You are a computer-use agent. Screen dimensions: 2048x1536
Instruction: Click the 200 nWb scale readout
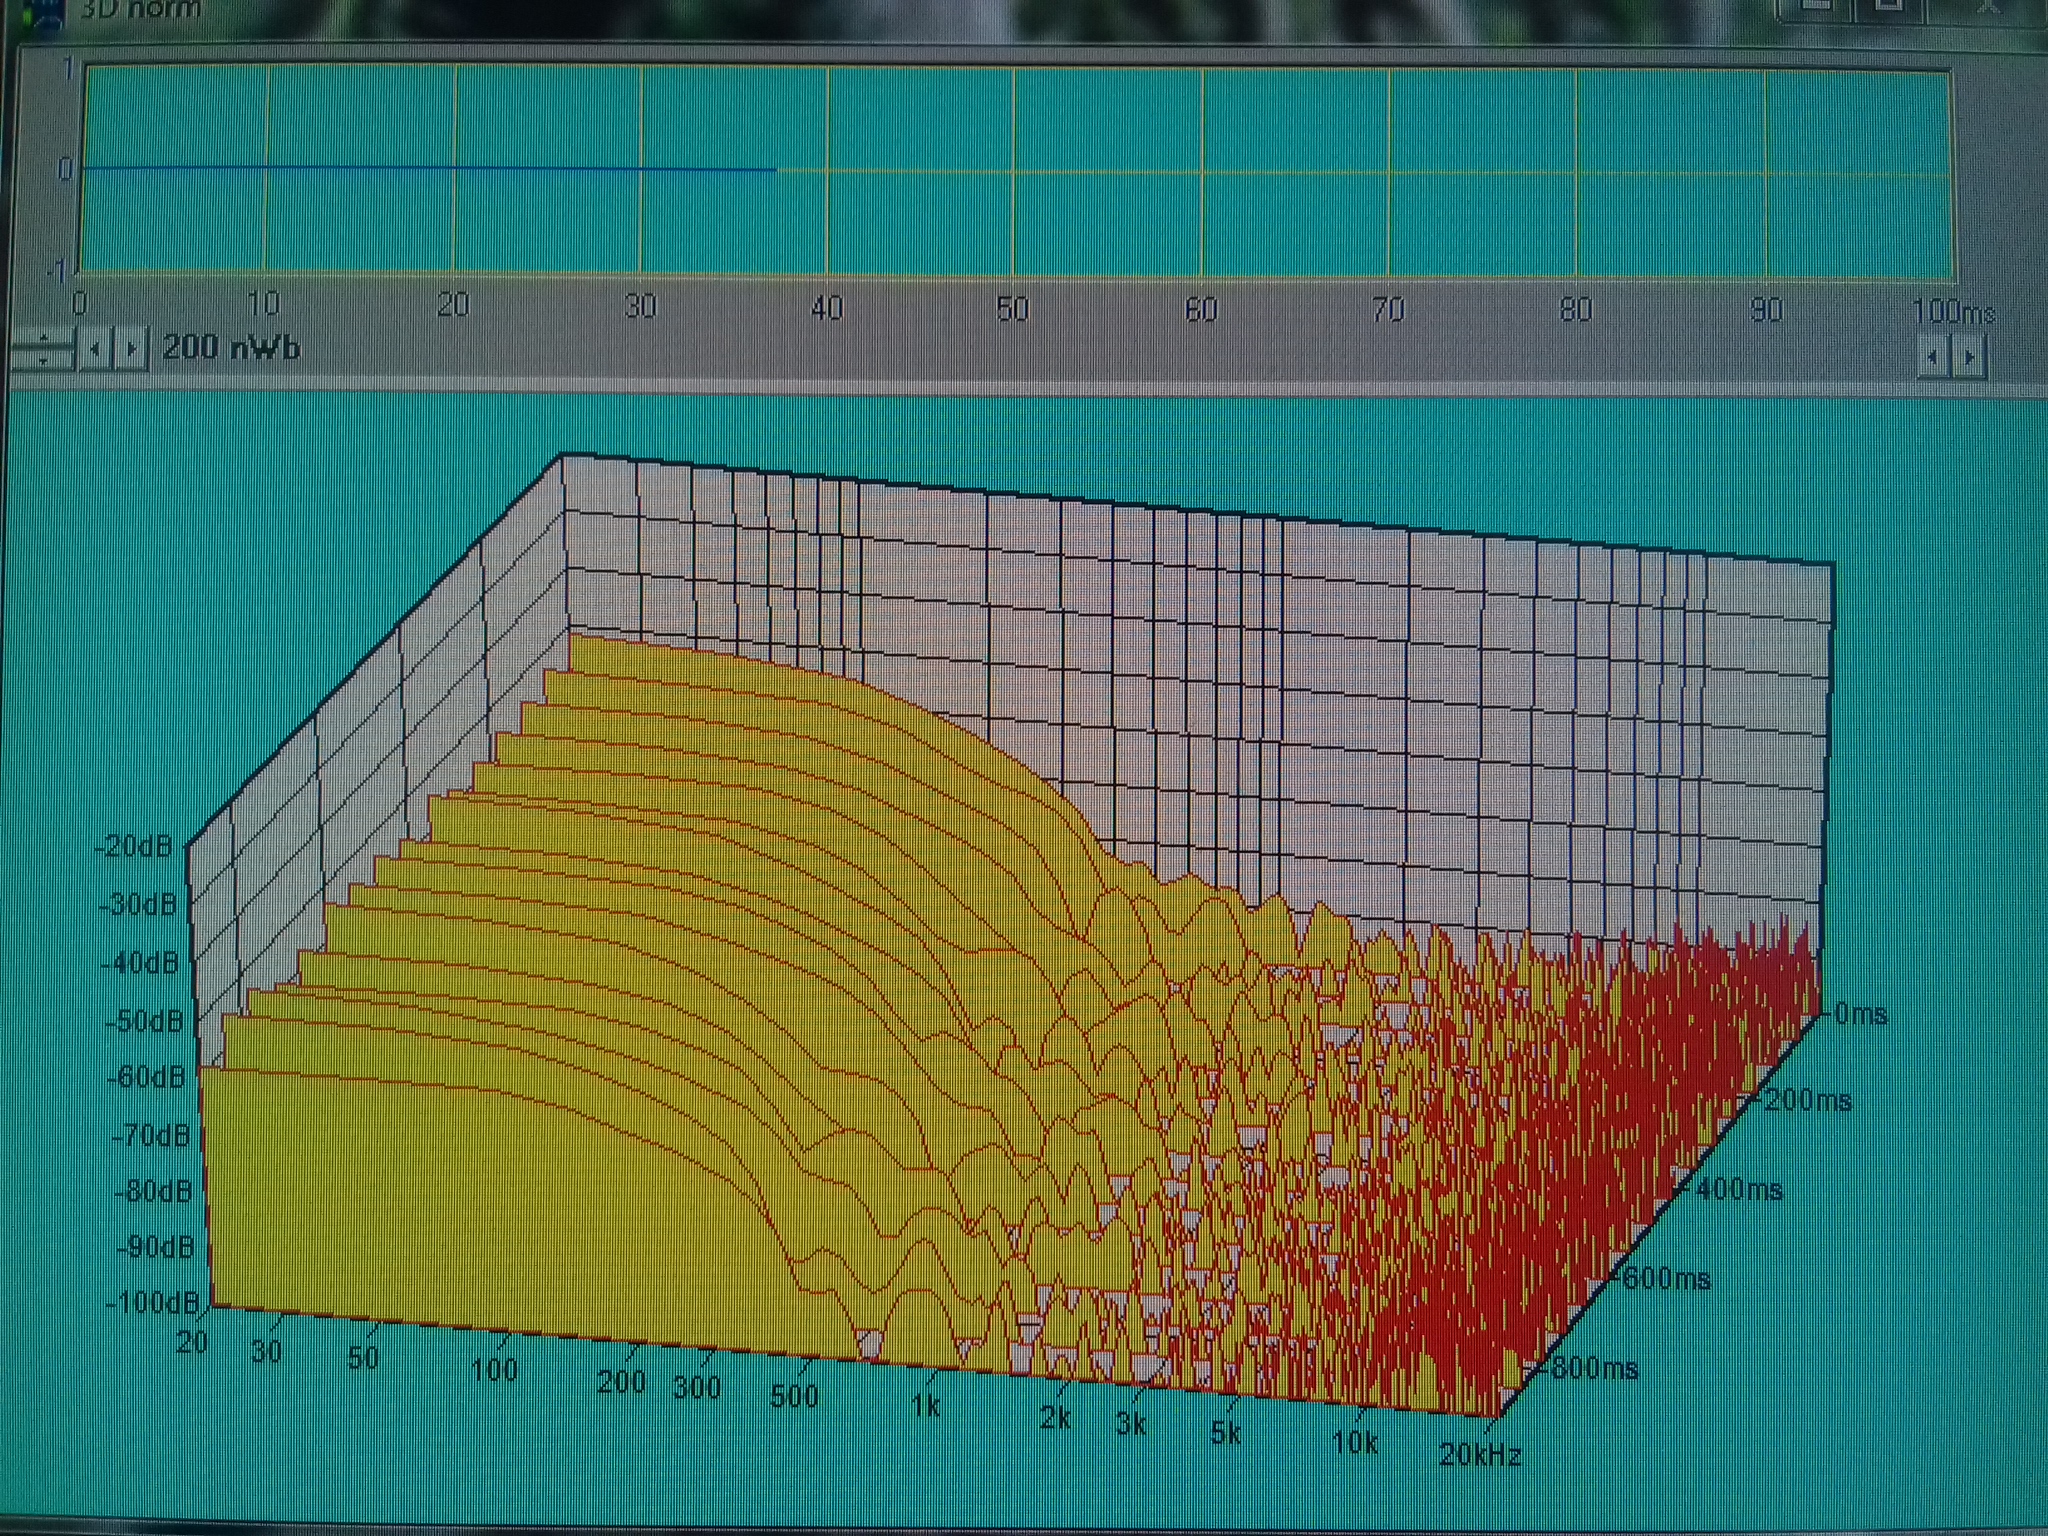231,348
